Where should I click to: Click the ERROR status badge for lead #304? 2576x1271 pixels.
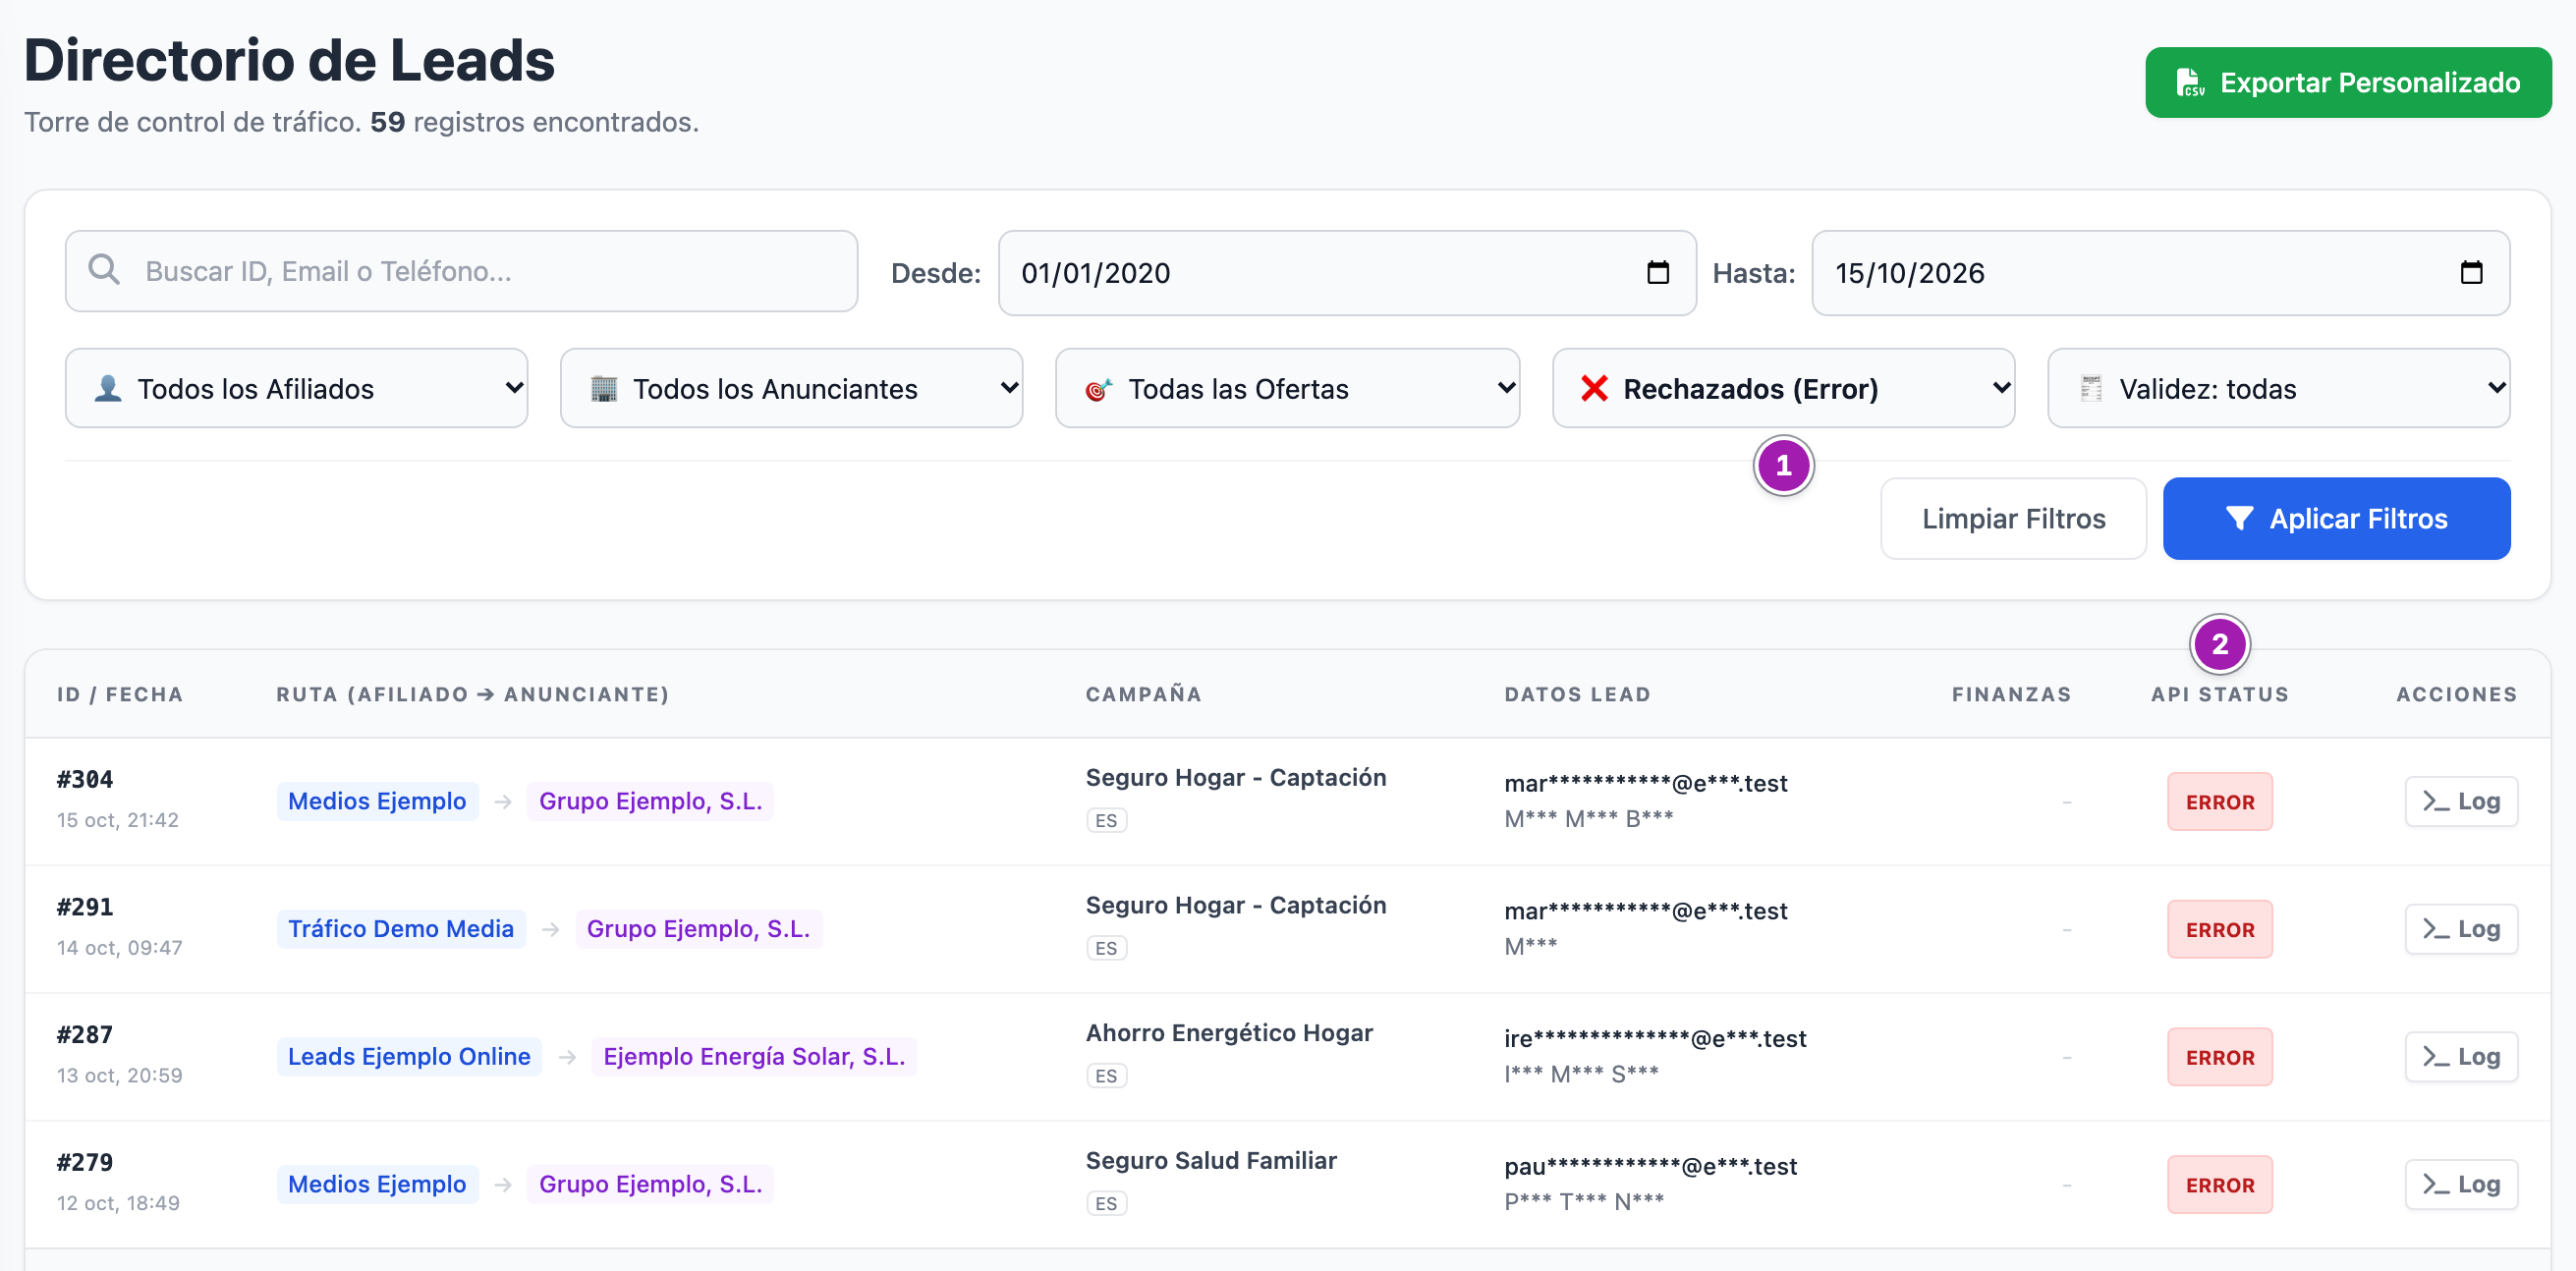click(x=2219, y=802)
